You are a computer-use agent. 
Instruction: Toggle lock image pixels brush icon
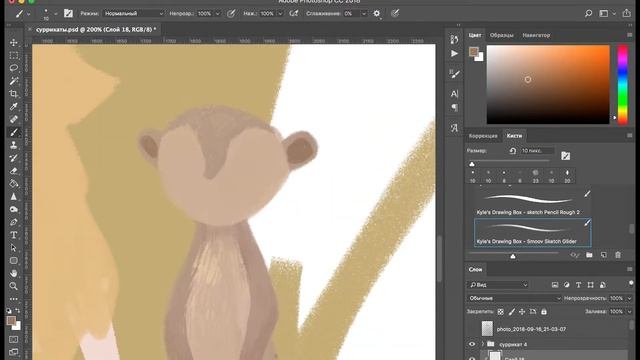click(511, 311)
